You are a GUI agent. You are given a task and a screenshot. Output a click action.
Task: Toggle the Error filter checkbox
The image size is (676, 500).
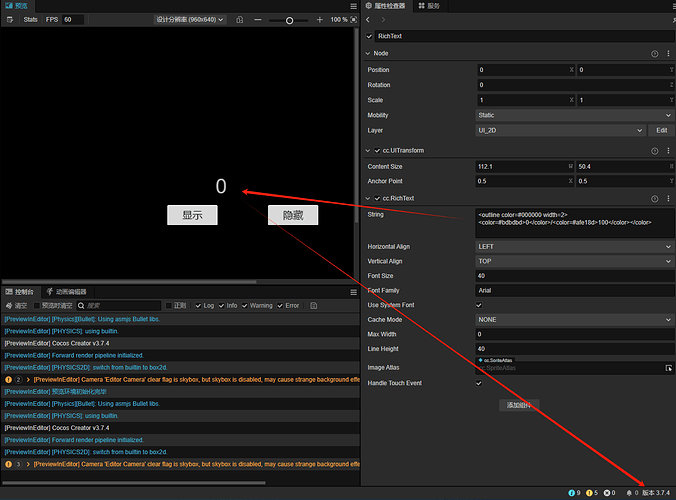click(x=280, y=306)
